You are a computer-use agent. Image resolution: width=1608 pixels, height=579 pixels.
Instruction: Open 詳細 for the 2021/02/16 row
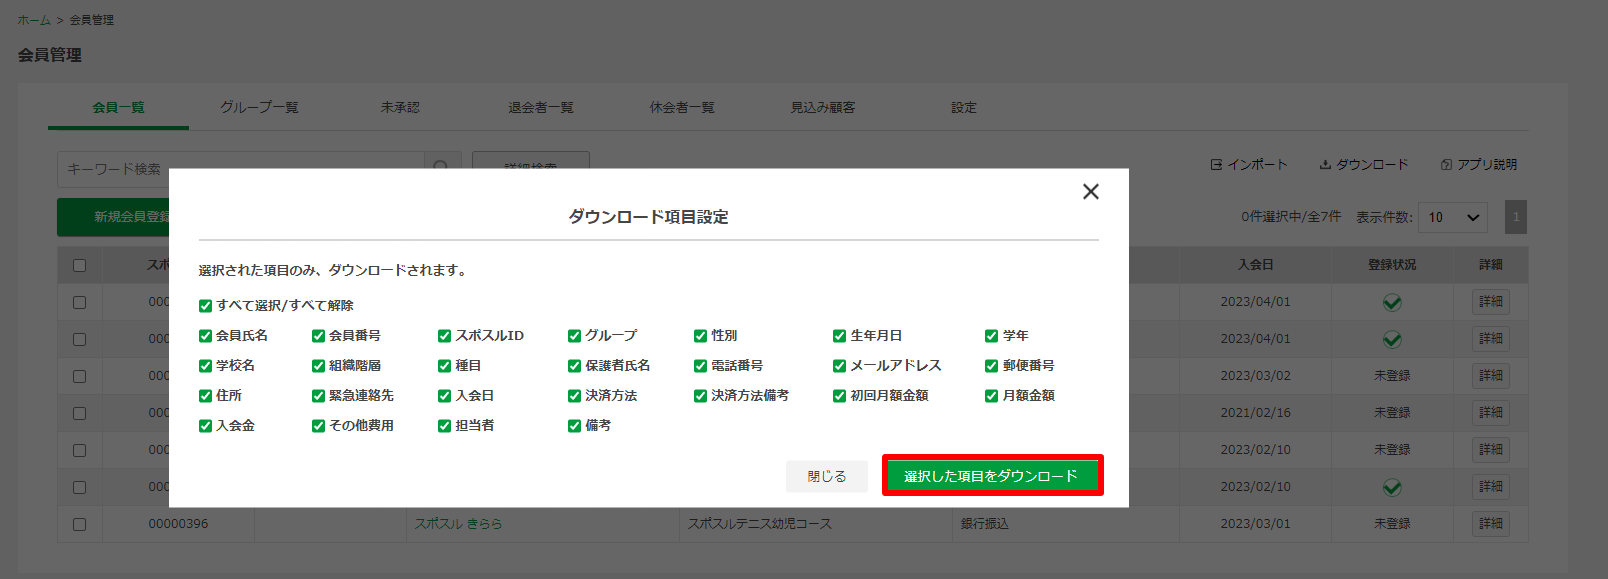click(x=1491, y=413)
